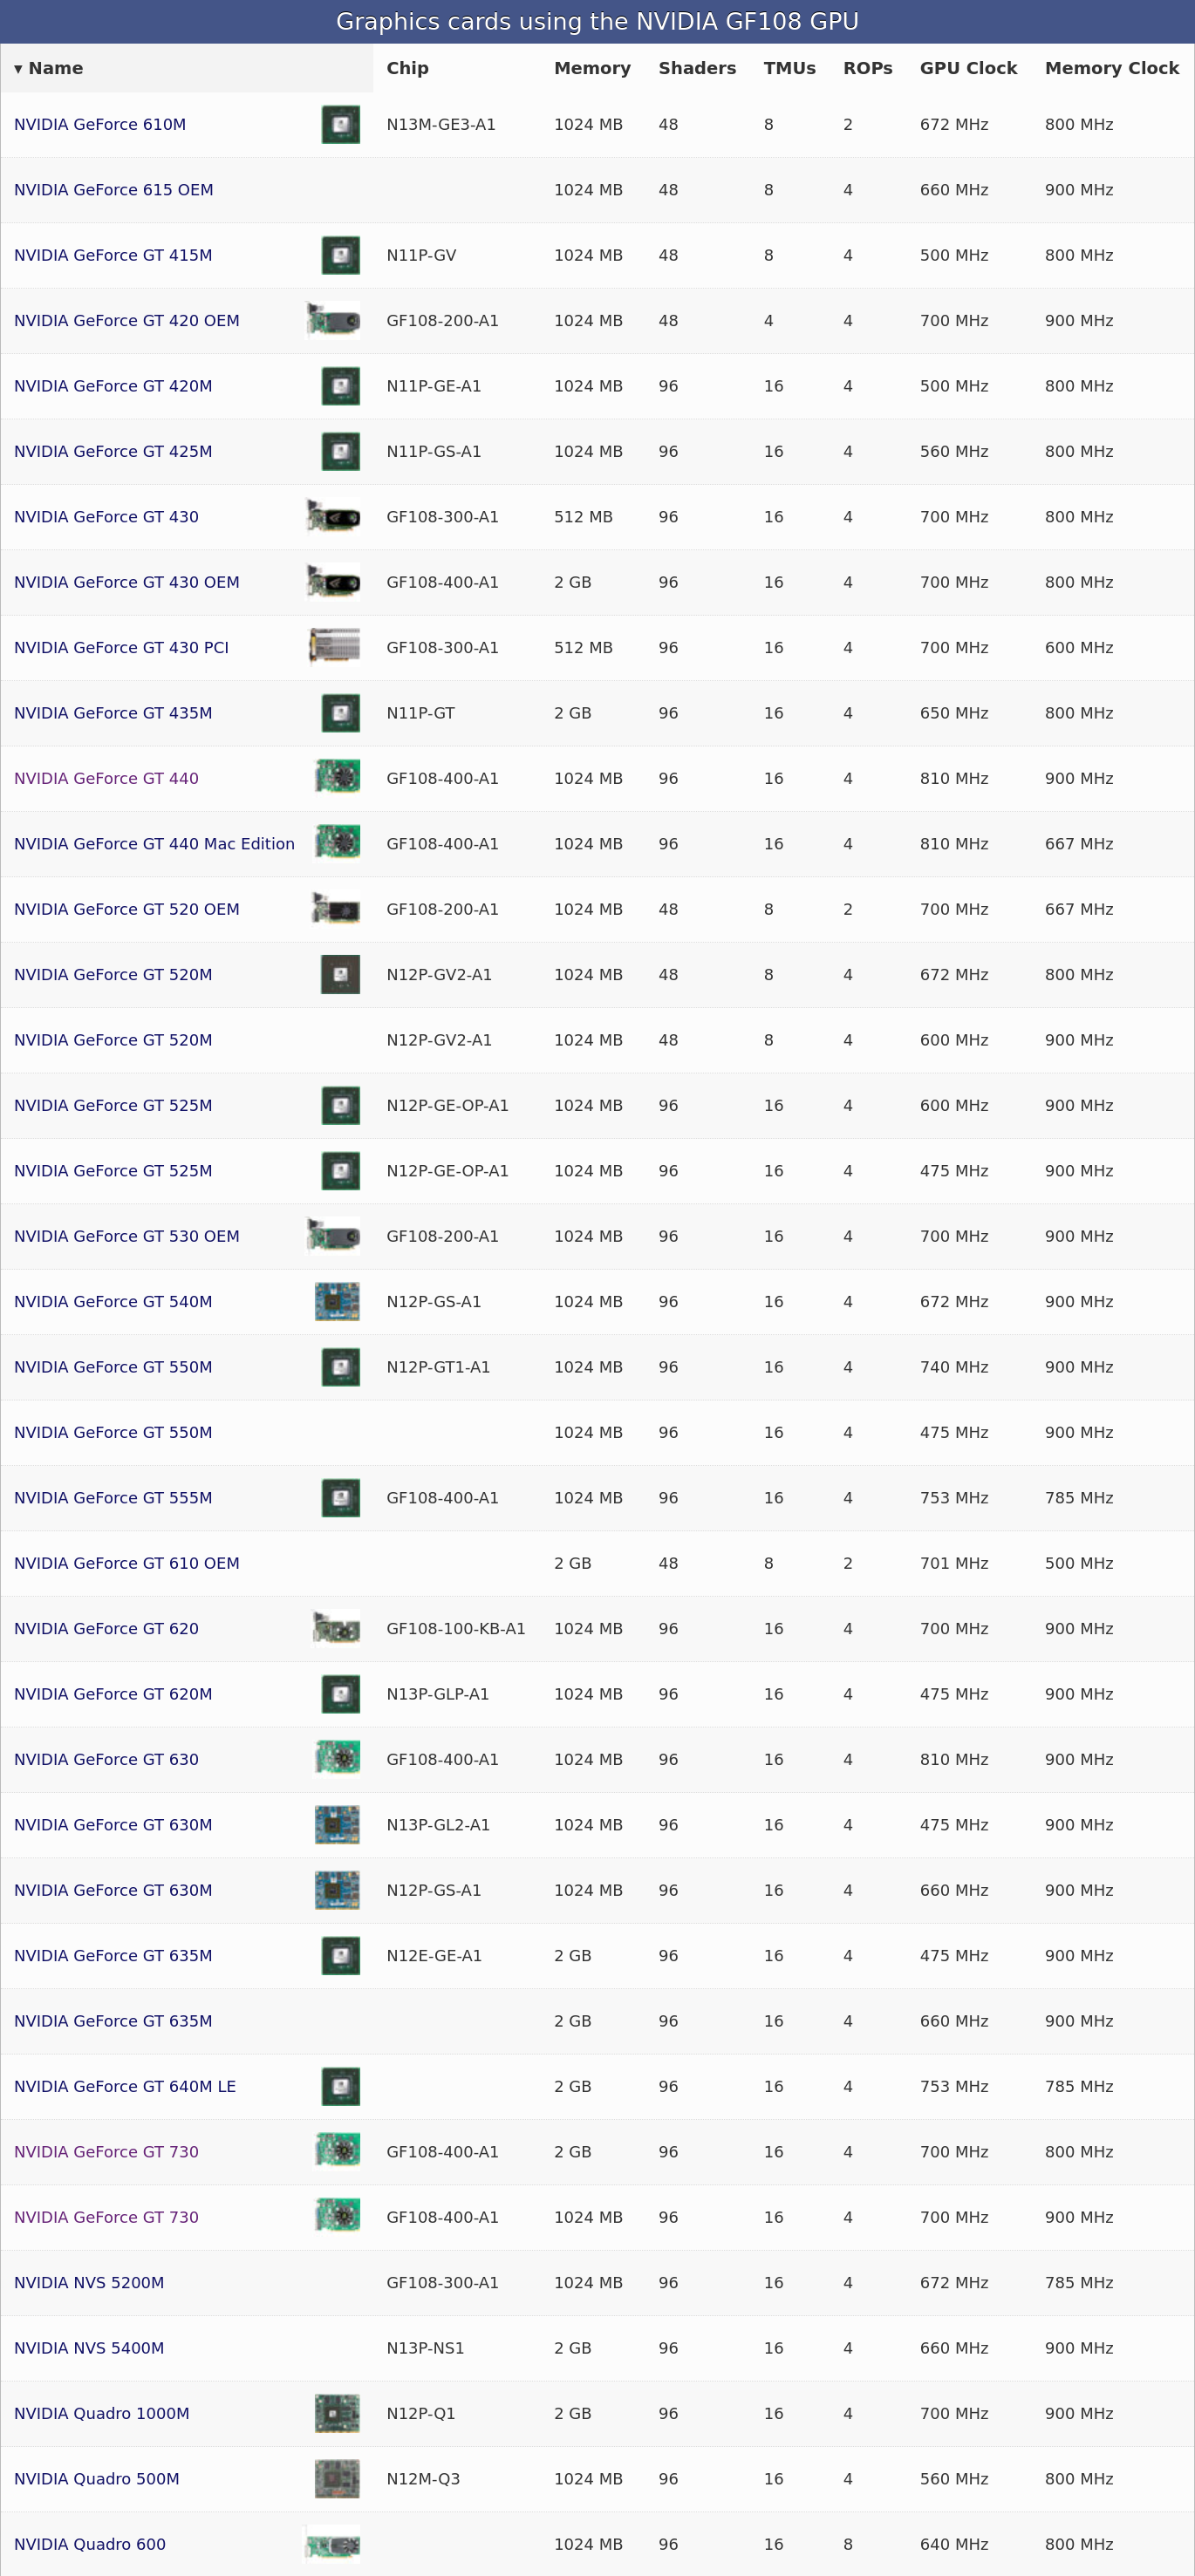Click the GT 430 PCI card thumbnail
The width and height of the screenshot is (1195, 2576).
[x=335, y=647]
